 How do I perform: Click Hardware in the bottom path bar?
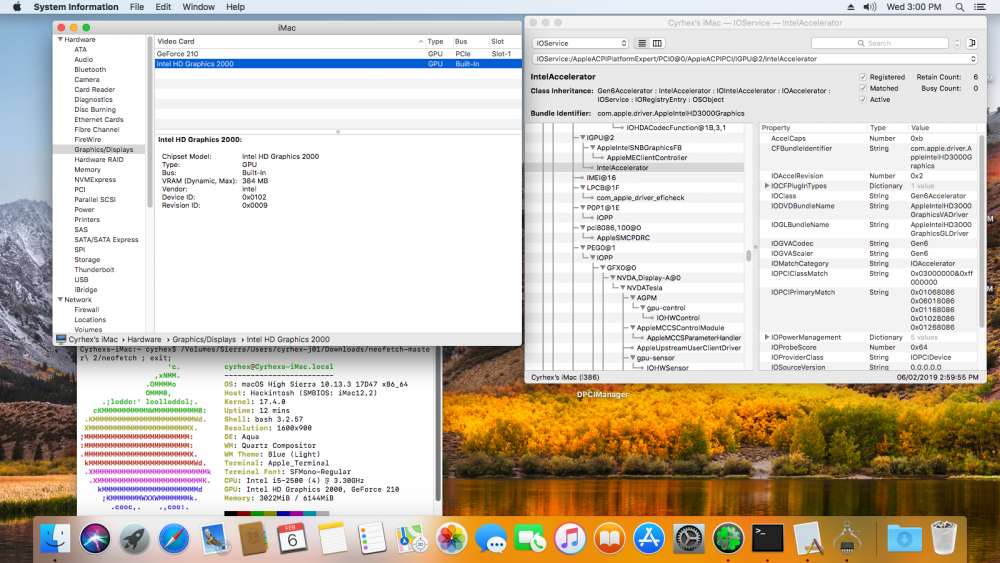coord(144,340)
